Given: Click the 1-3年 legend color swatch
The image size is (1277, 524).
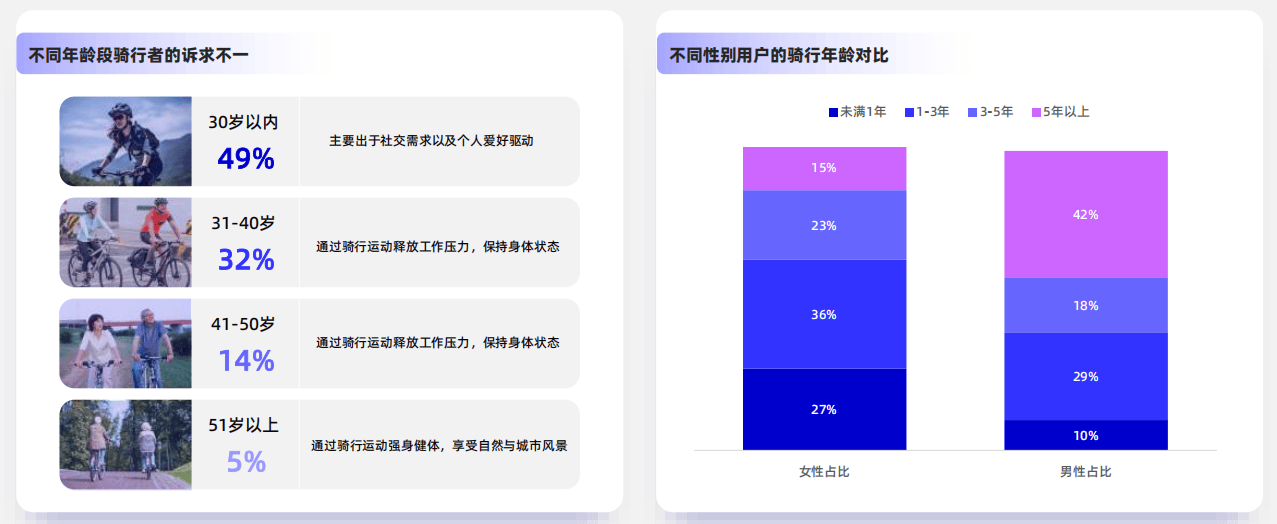Looking at the screenshot, I should point(910,112).
